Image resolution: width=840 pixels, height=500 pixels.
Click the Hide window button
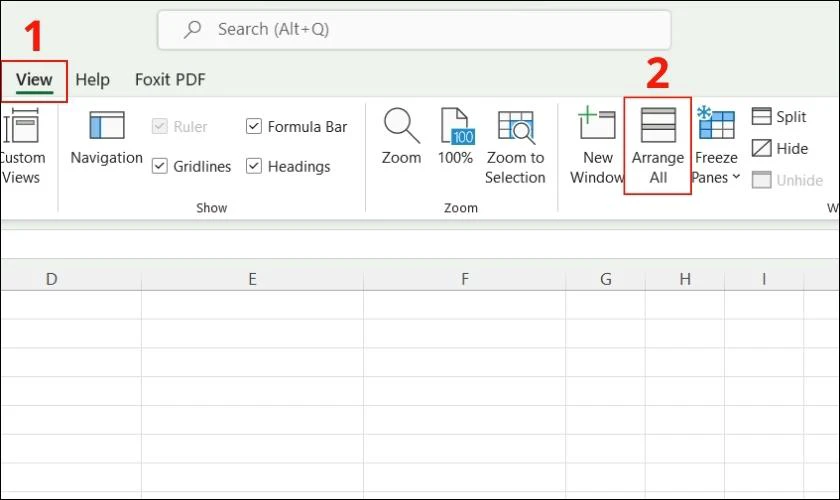click(779, 148)
